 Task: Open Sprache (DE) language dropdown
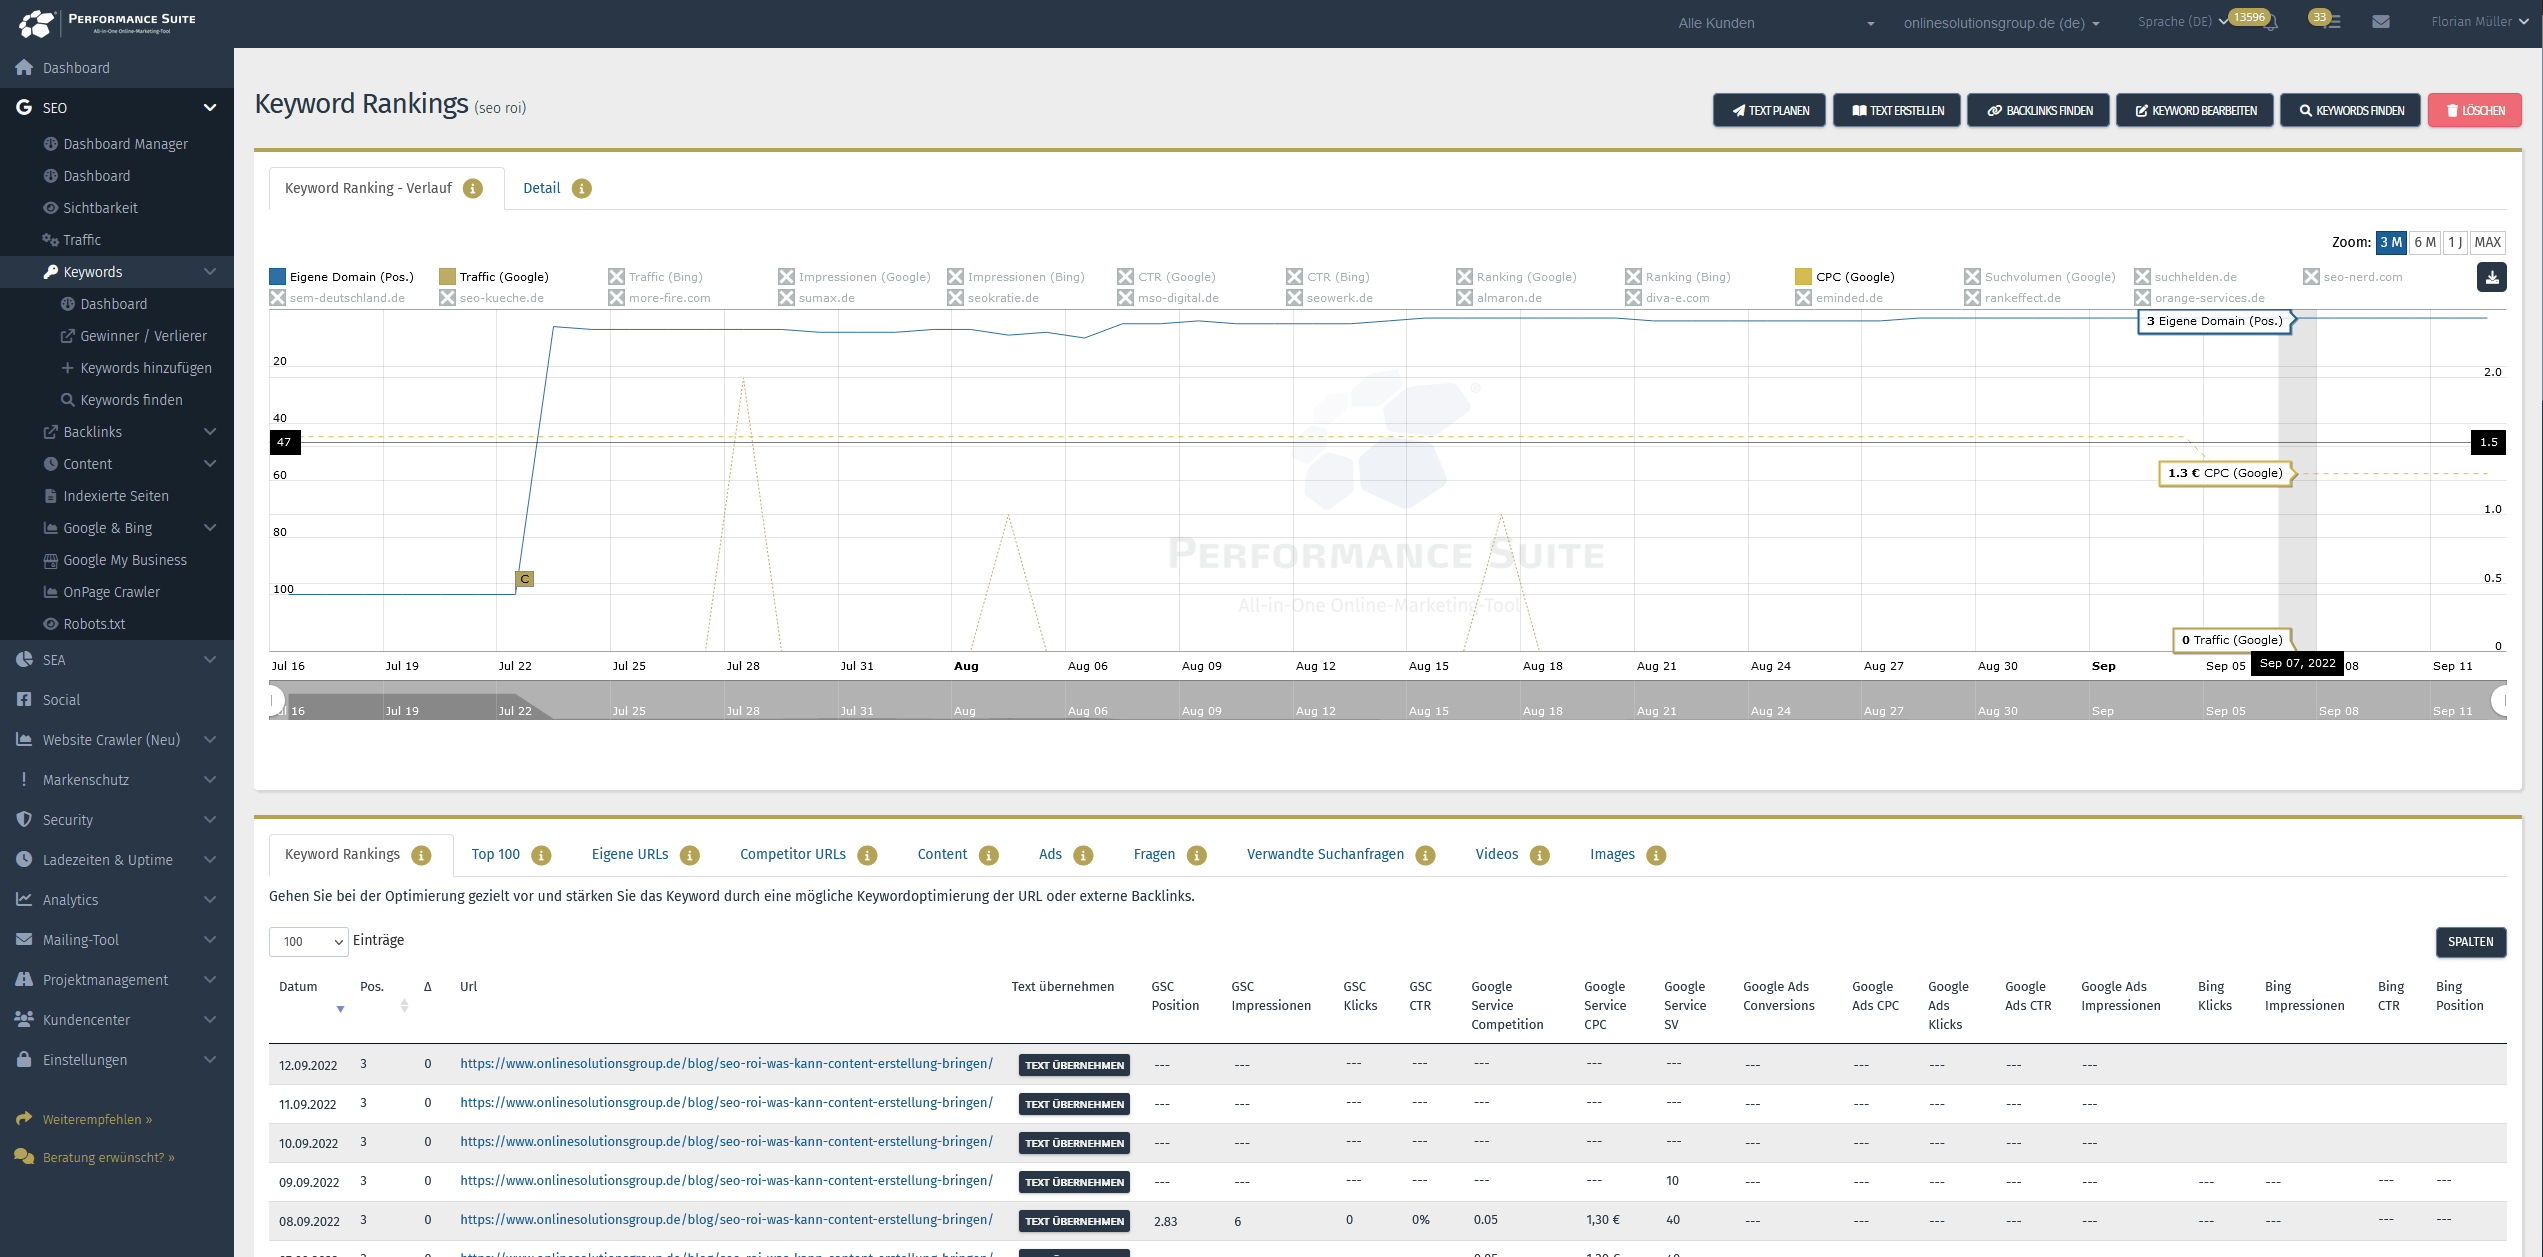2183,22
